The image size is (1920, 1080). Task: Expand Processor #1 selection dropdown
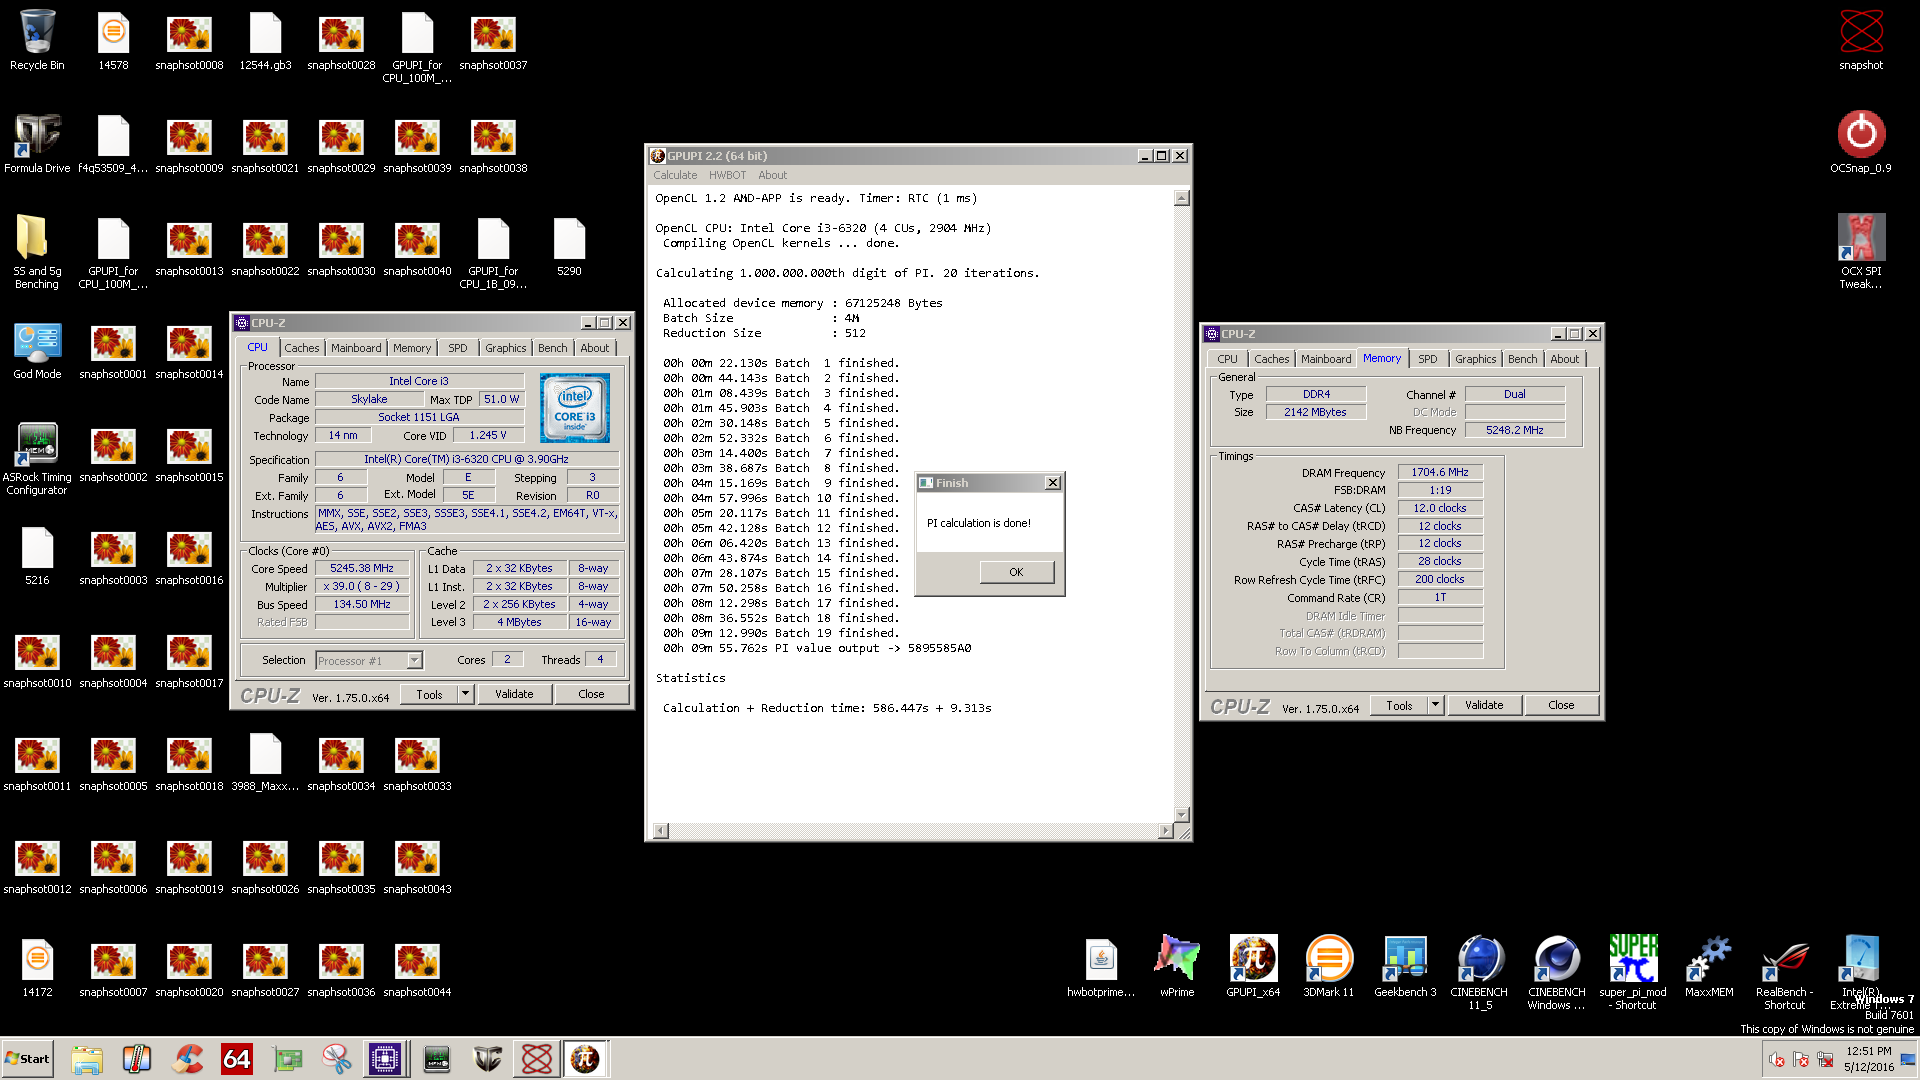[x=414, y=660]
